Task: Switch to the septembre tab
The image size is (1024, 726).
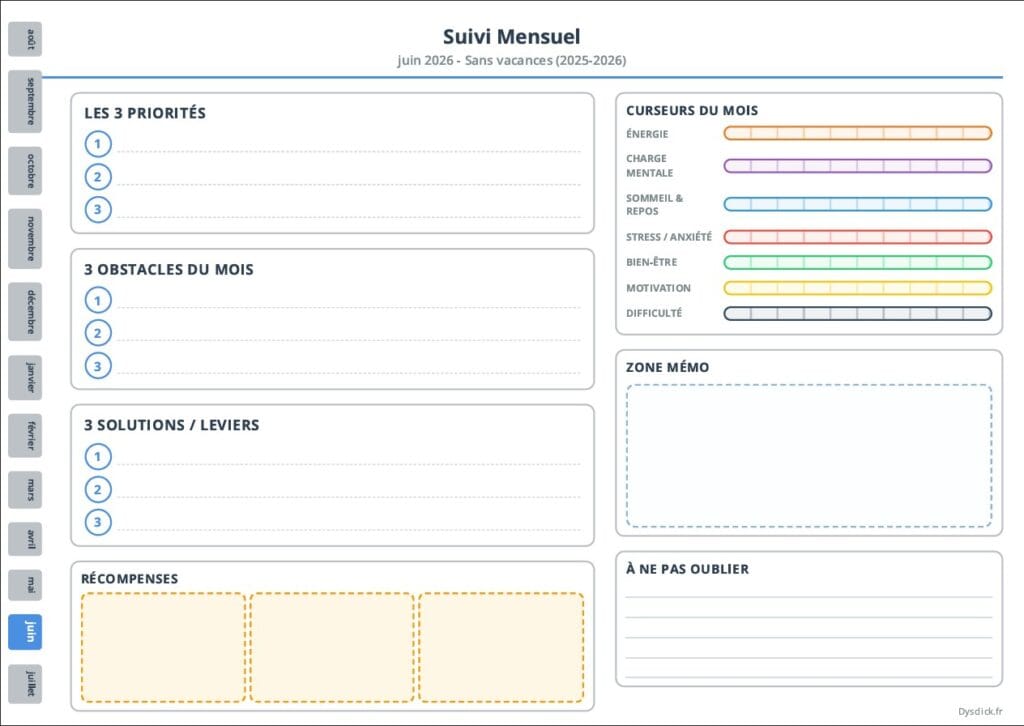Action: (25, 101)
